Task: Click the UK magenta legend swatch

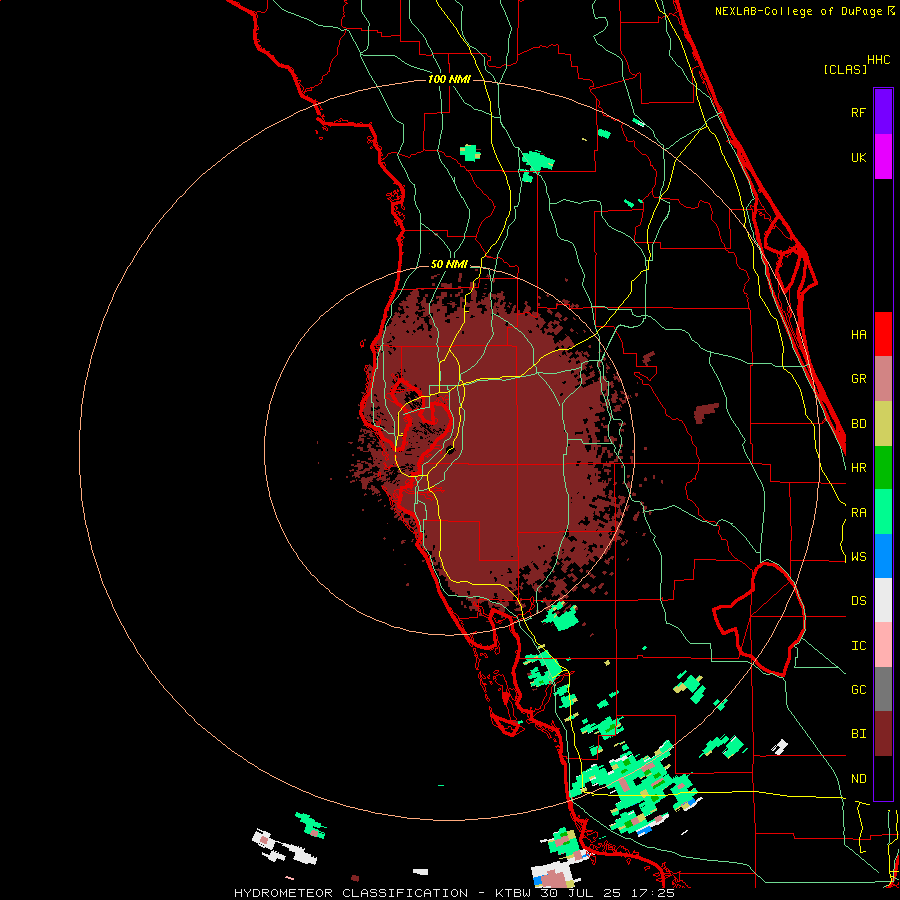Action: pyautogui.click(x=883, y=157)
